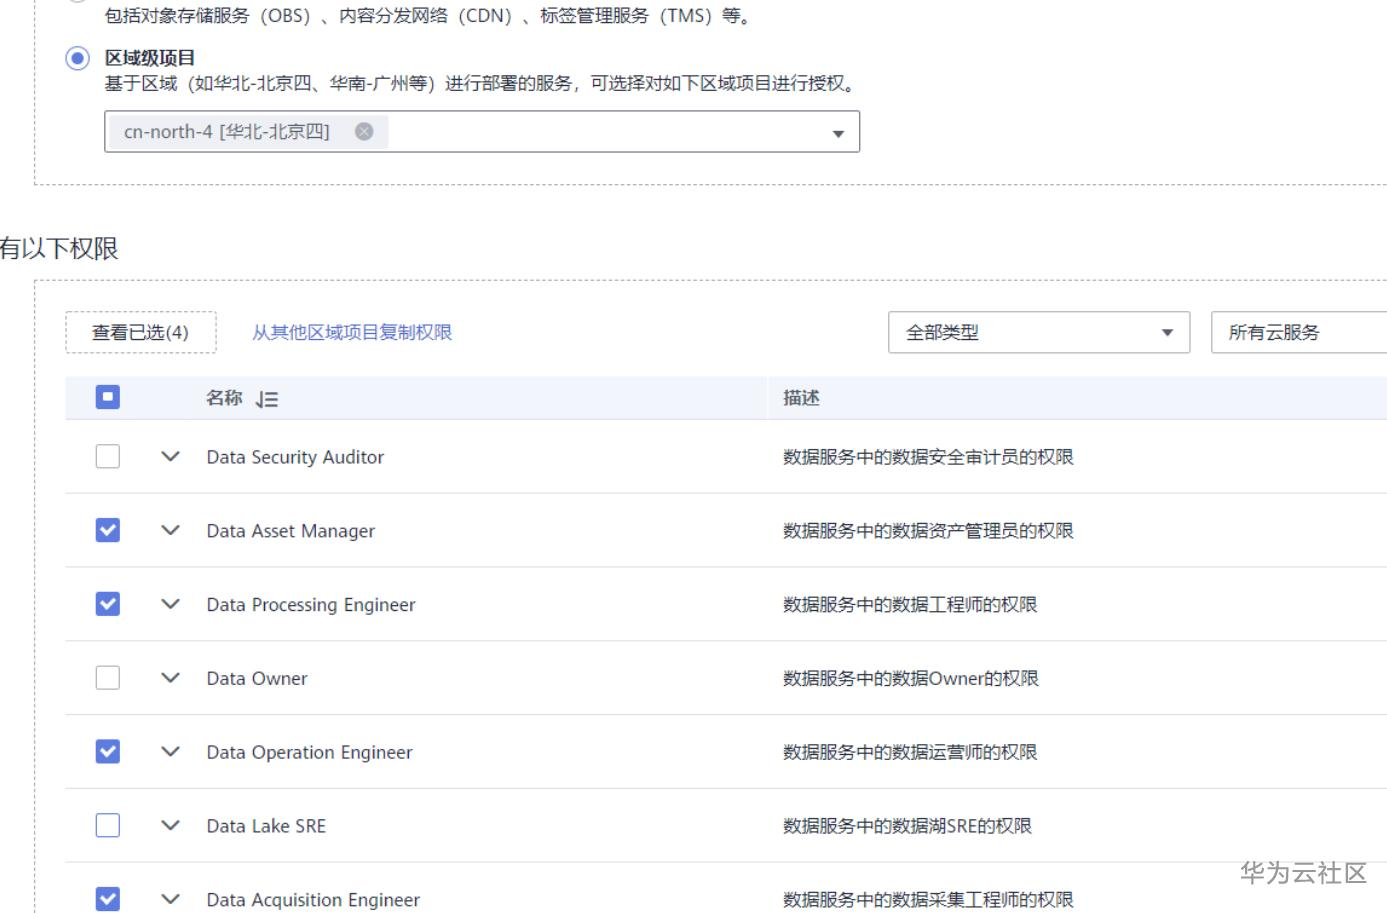Click the Data Lake SRE permission name

(x=266, y=826)
